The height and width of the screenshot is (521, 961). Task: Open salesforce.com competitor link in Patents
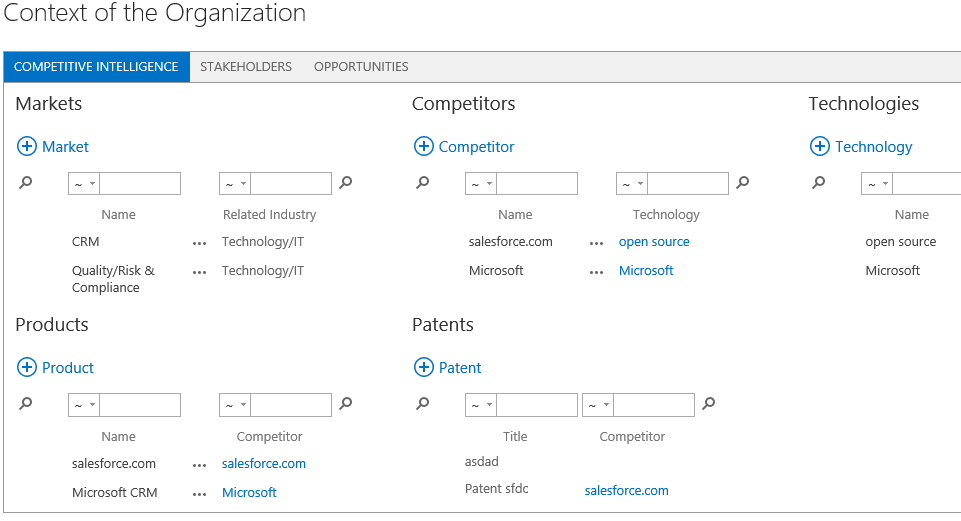pyautogui.click(x=626, y=490)
